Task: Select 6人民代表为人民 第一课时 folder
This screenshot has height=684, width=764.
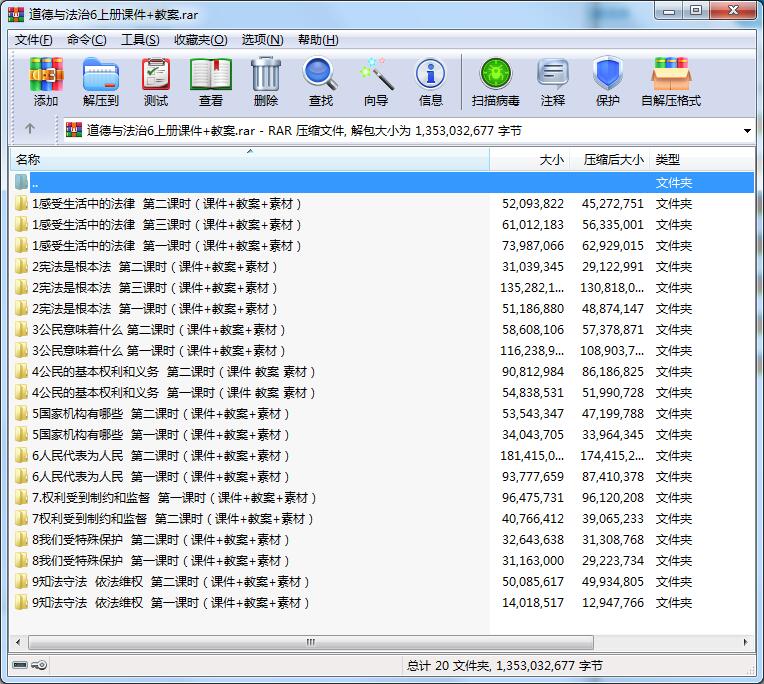Action: pyautogui.click(x=160, y=476)
